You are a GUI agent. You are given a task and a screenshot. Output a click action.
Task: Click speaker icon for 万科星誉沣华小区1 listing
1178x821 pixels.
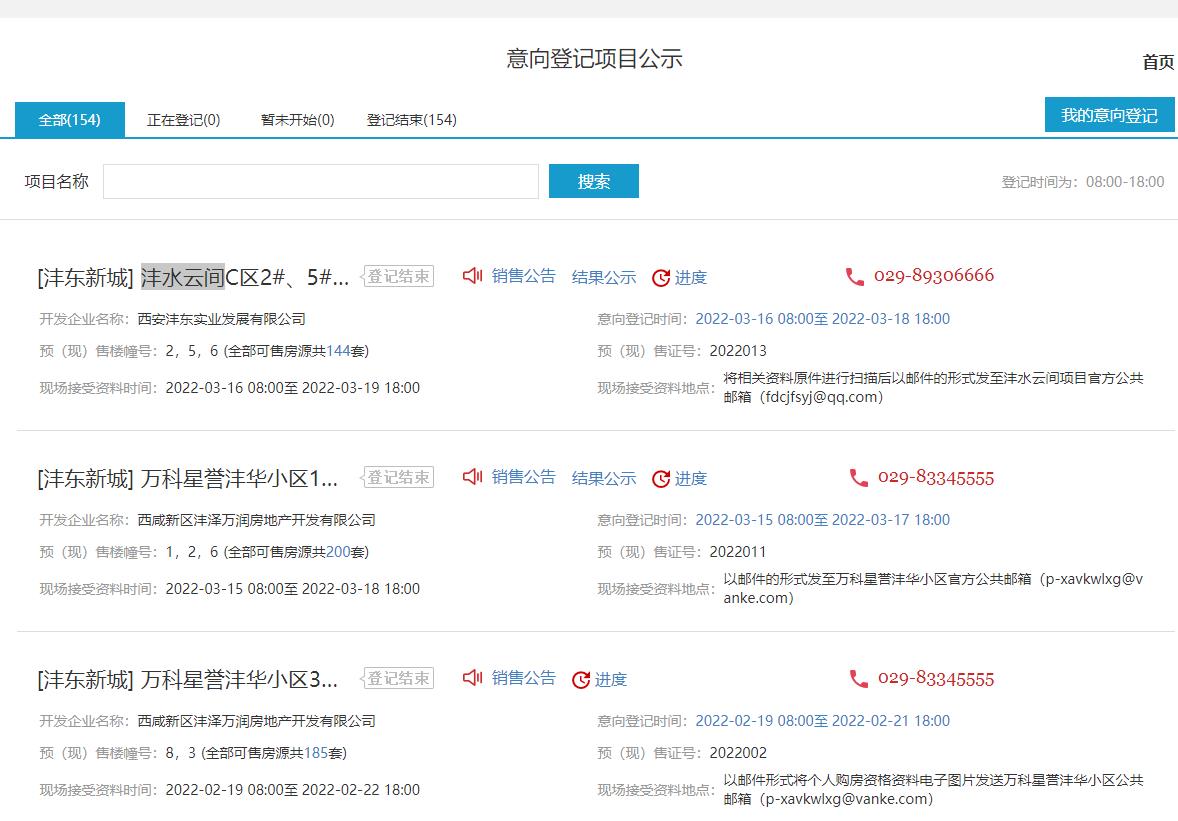473,477
